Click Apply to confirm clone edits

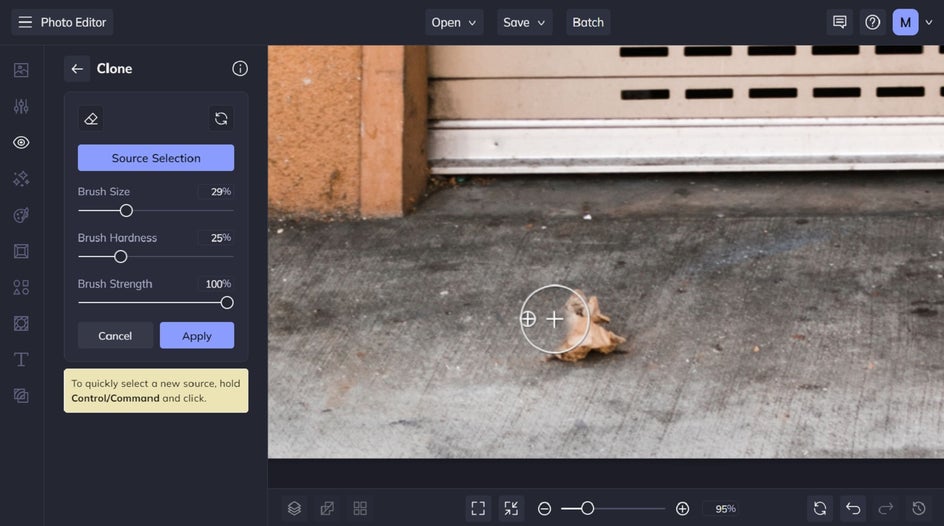pos(197,336)
